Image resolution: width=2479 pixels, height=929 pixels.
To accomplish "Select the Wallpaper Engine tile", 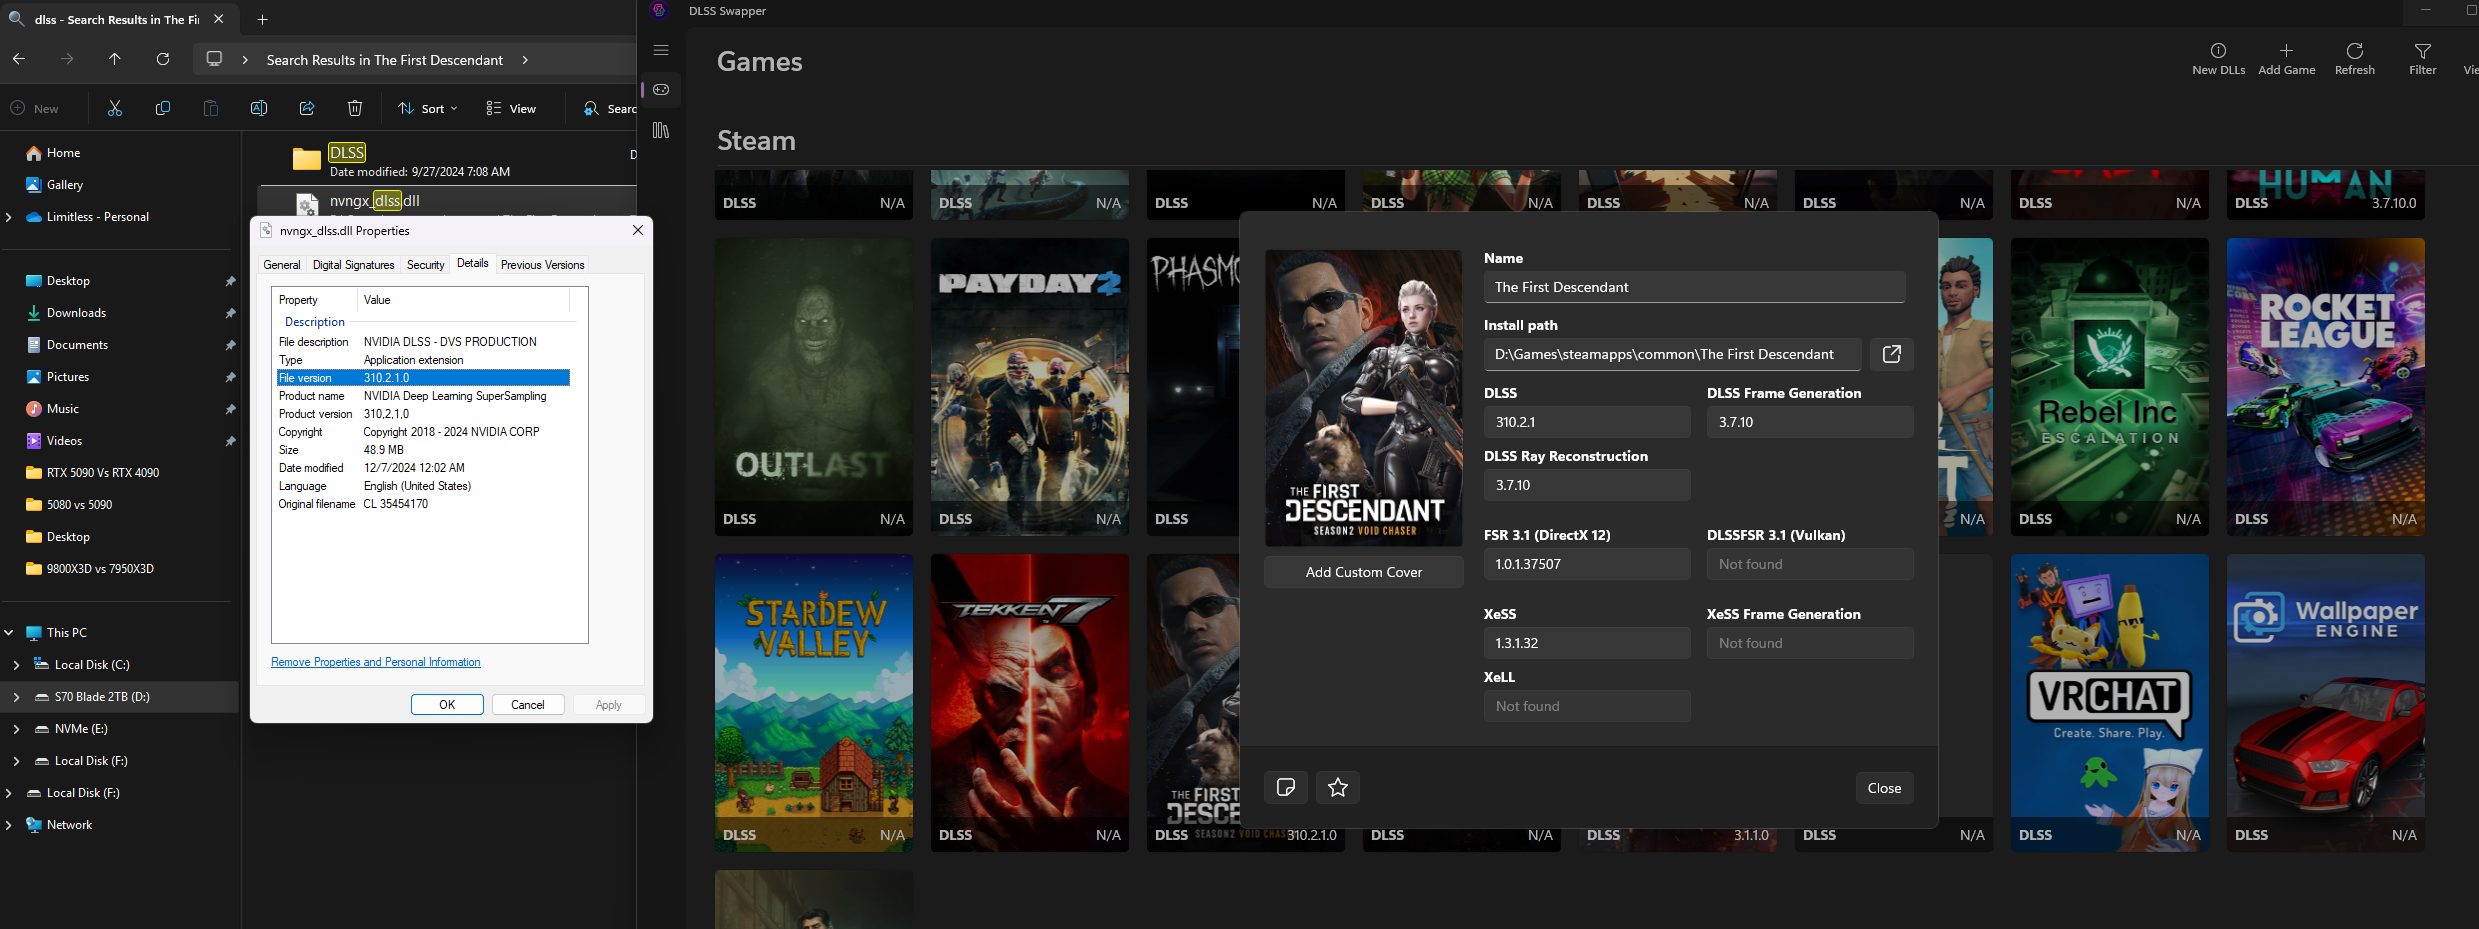I will pyautogui.click(x=2326, y=703).
